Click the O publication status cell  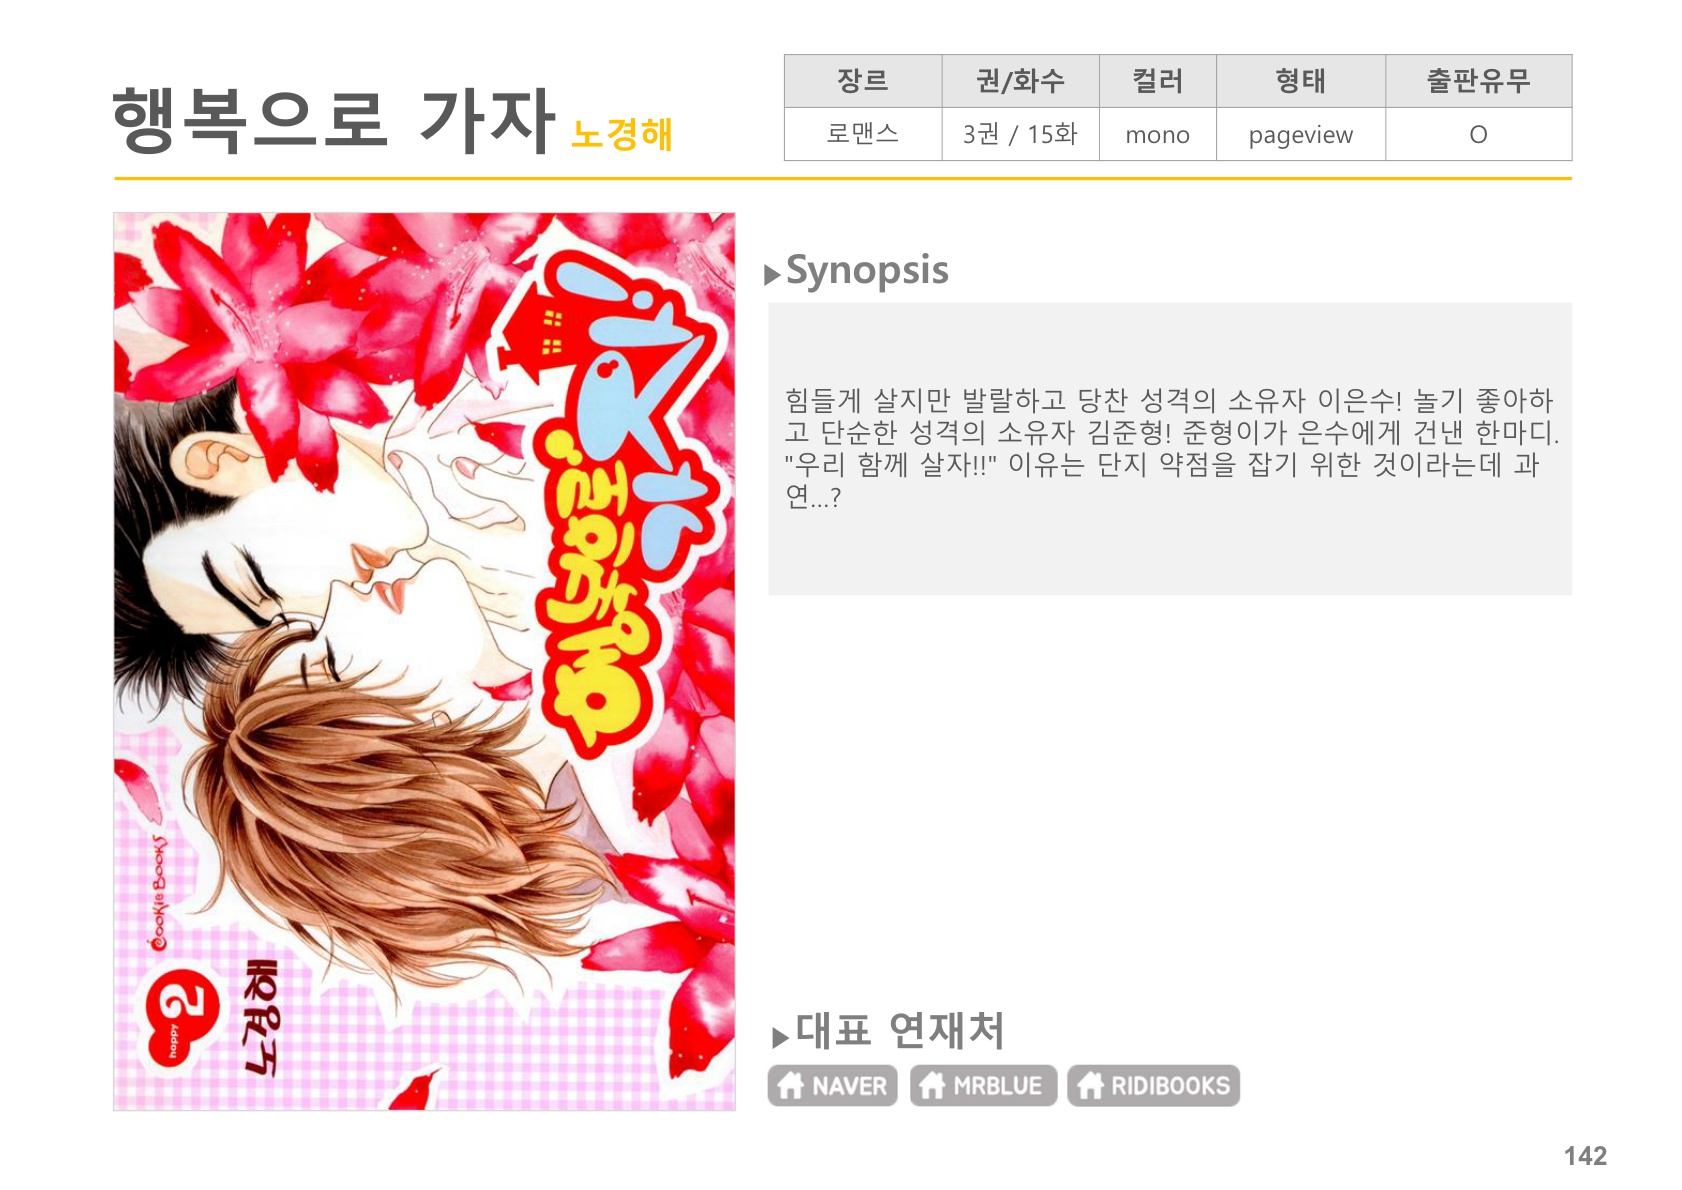(1478, 134)
